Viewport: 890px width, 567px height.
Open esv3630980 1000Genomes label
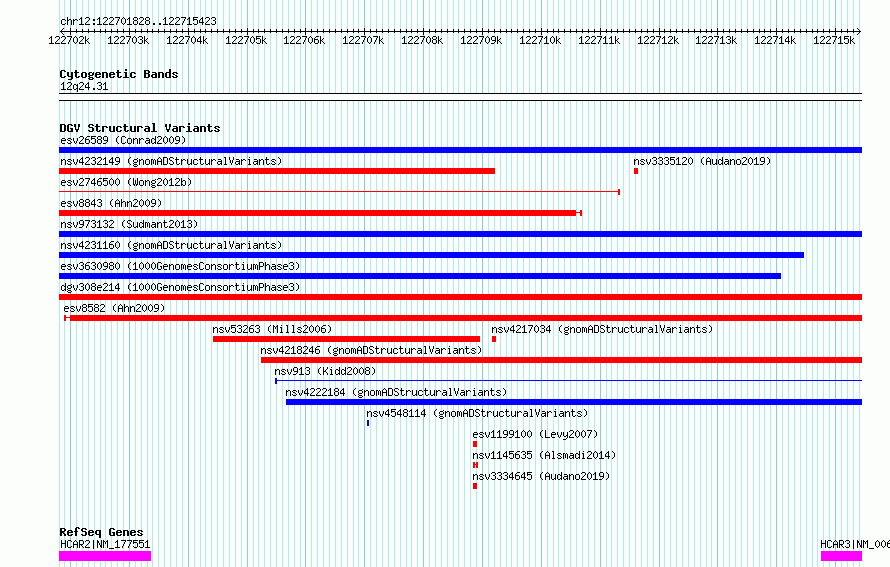pos(180,266)
